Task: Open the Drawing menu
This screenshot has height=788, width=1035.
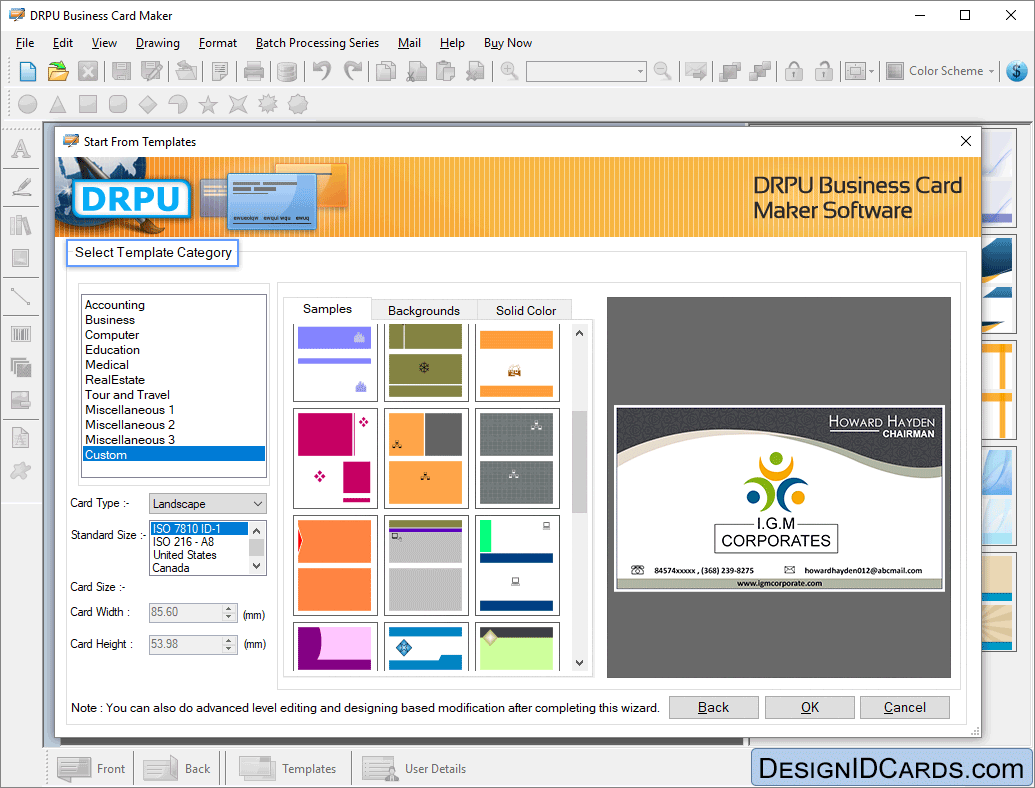Action: pos(157,43)
